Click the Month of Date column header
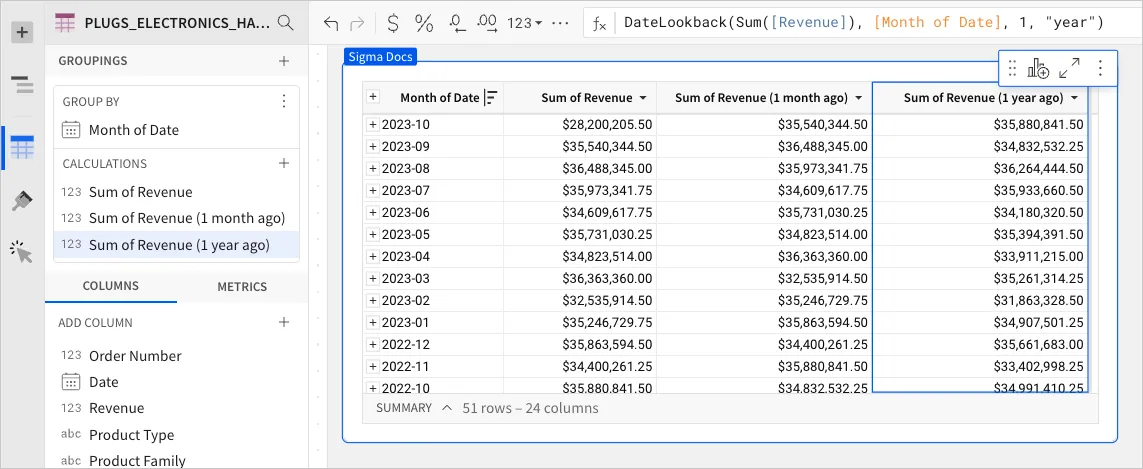The image size is (1143, 469). point(440,98)
